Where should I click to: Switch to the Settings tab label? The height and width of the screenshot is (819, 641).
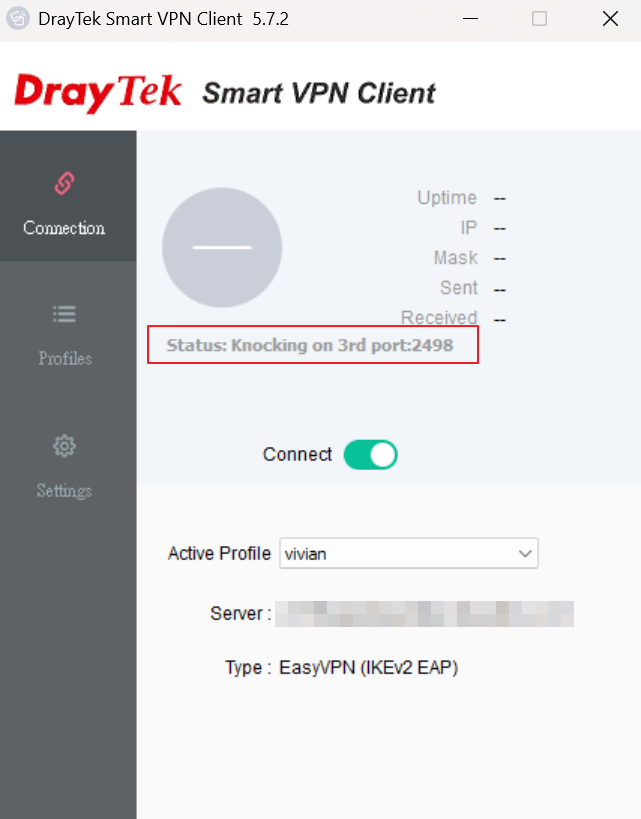[x=64, y=490]
